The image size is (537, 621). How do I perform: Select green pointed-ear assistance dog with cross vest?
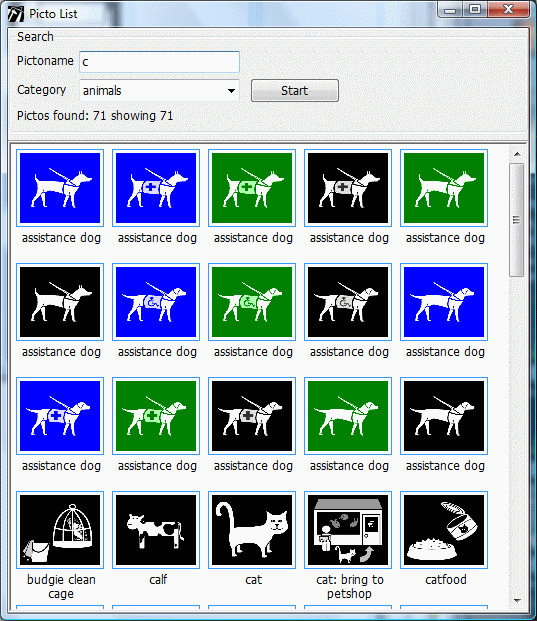coord(252,188)
